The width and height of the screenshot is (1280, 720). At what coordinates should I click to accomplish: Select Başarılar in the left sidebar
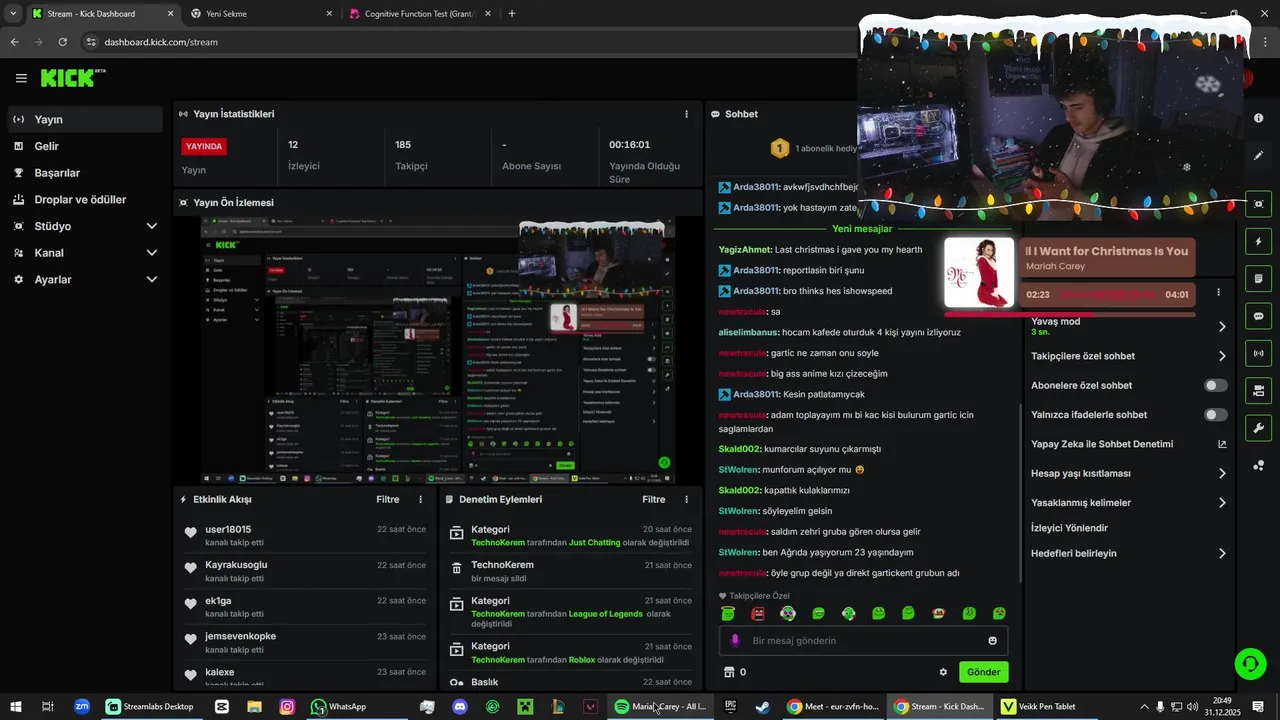(x=85, y=173)
